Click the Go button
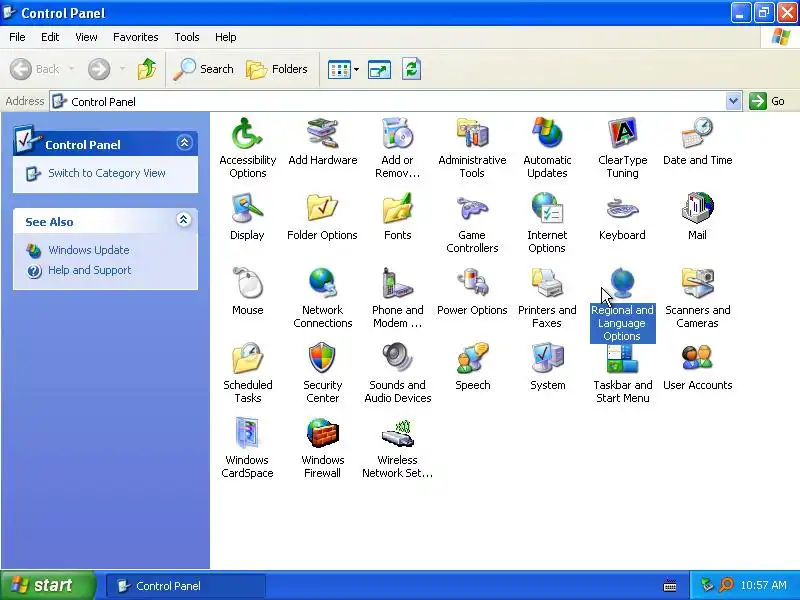Image resolution: width=800 pixels, height=600 pixels. click(767, 101)
